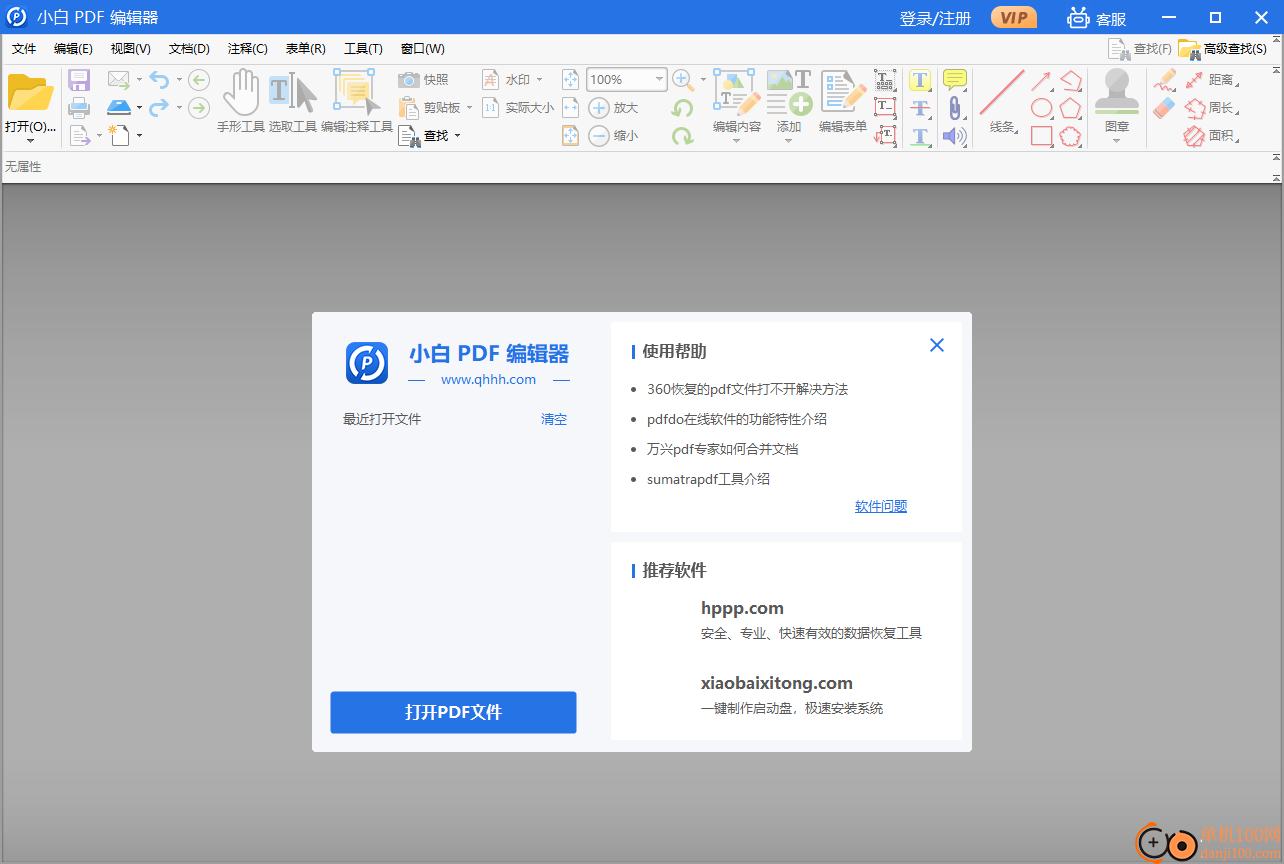The image size is (1284, 864).
Task: Click the Open PDF File (打开PDF文件) button
Action: point(453,712)
